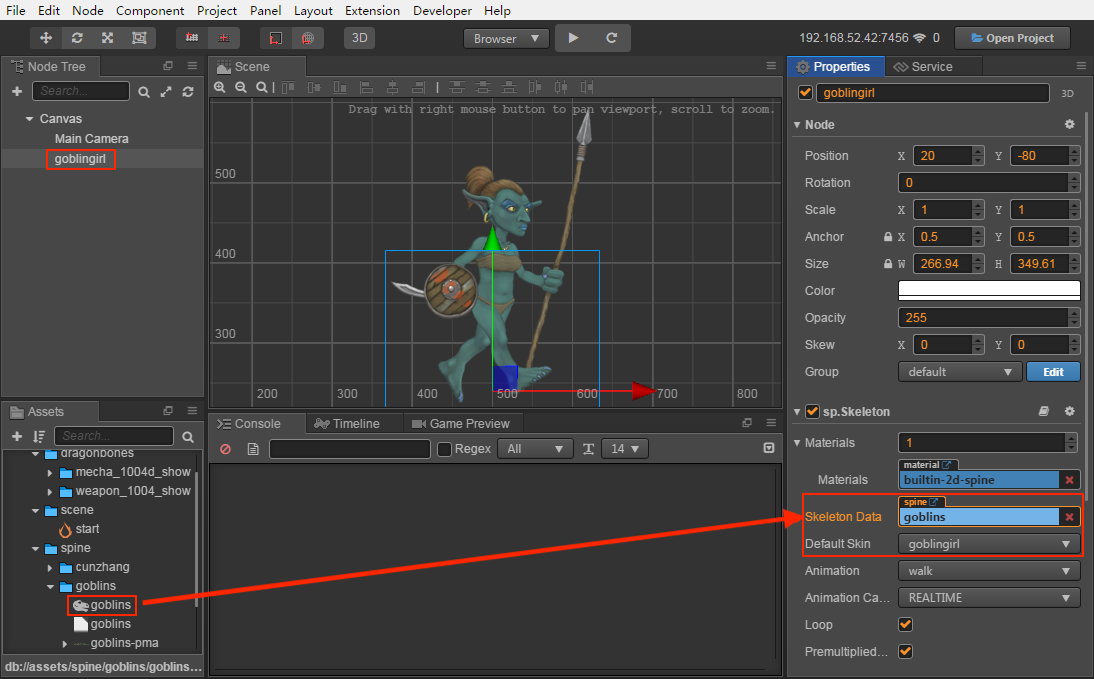Open the Node section gear settings
The image size is (1094, 679).
tap(1070, 124)
